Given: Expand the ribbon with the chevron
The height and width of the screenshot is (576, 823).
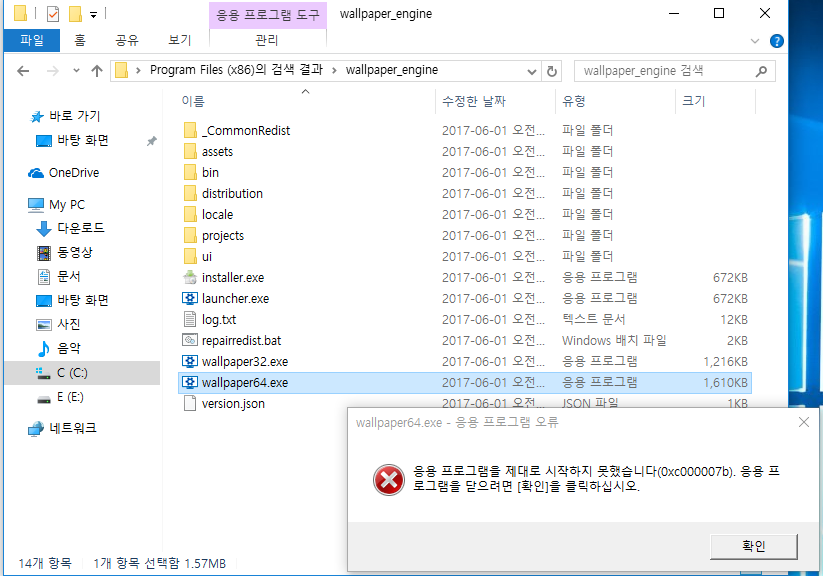Looking at the screenshot, I should coord(755,41).
